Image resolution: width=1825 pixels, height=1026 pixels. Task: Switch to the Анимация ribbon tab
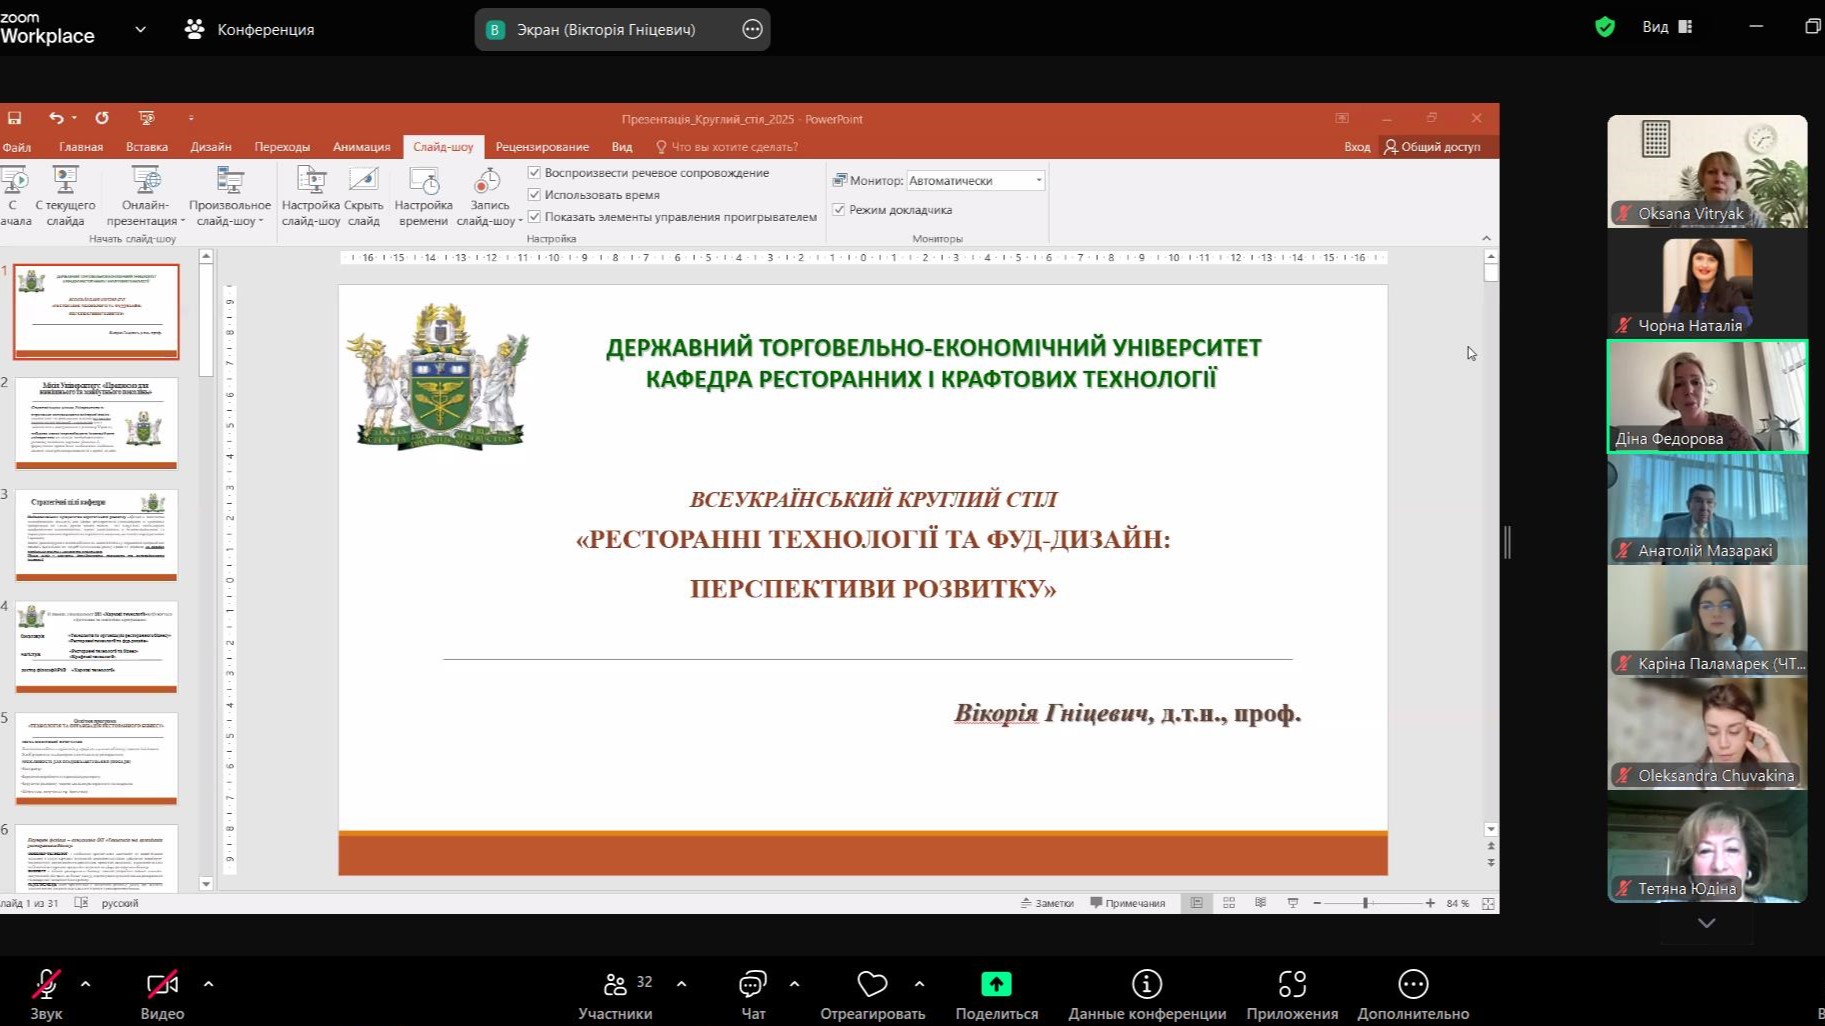(361, 147)
